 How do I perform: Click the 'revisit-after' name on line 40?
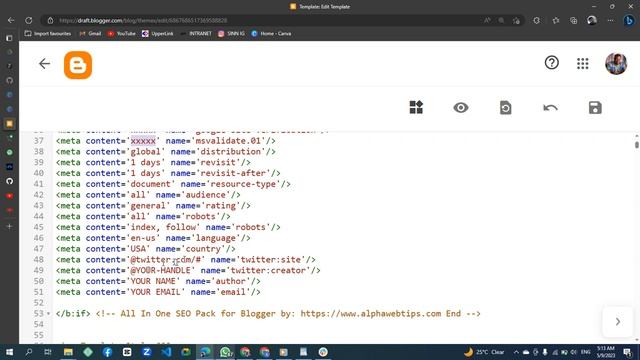coord(233,173)
